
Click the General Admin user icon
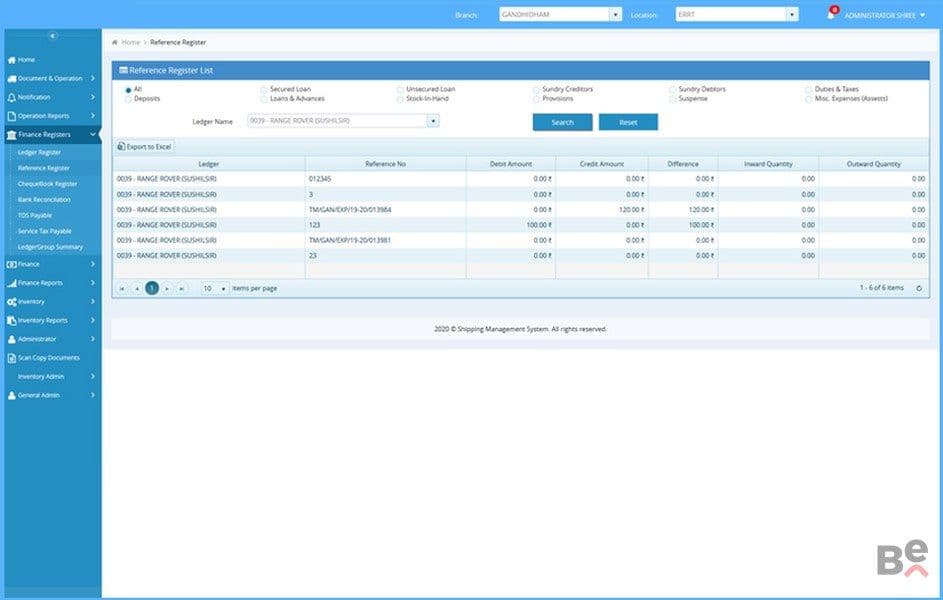coord(11,395)
